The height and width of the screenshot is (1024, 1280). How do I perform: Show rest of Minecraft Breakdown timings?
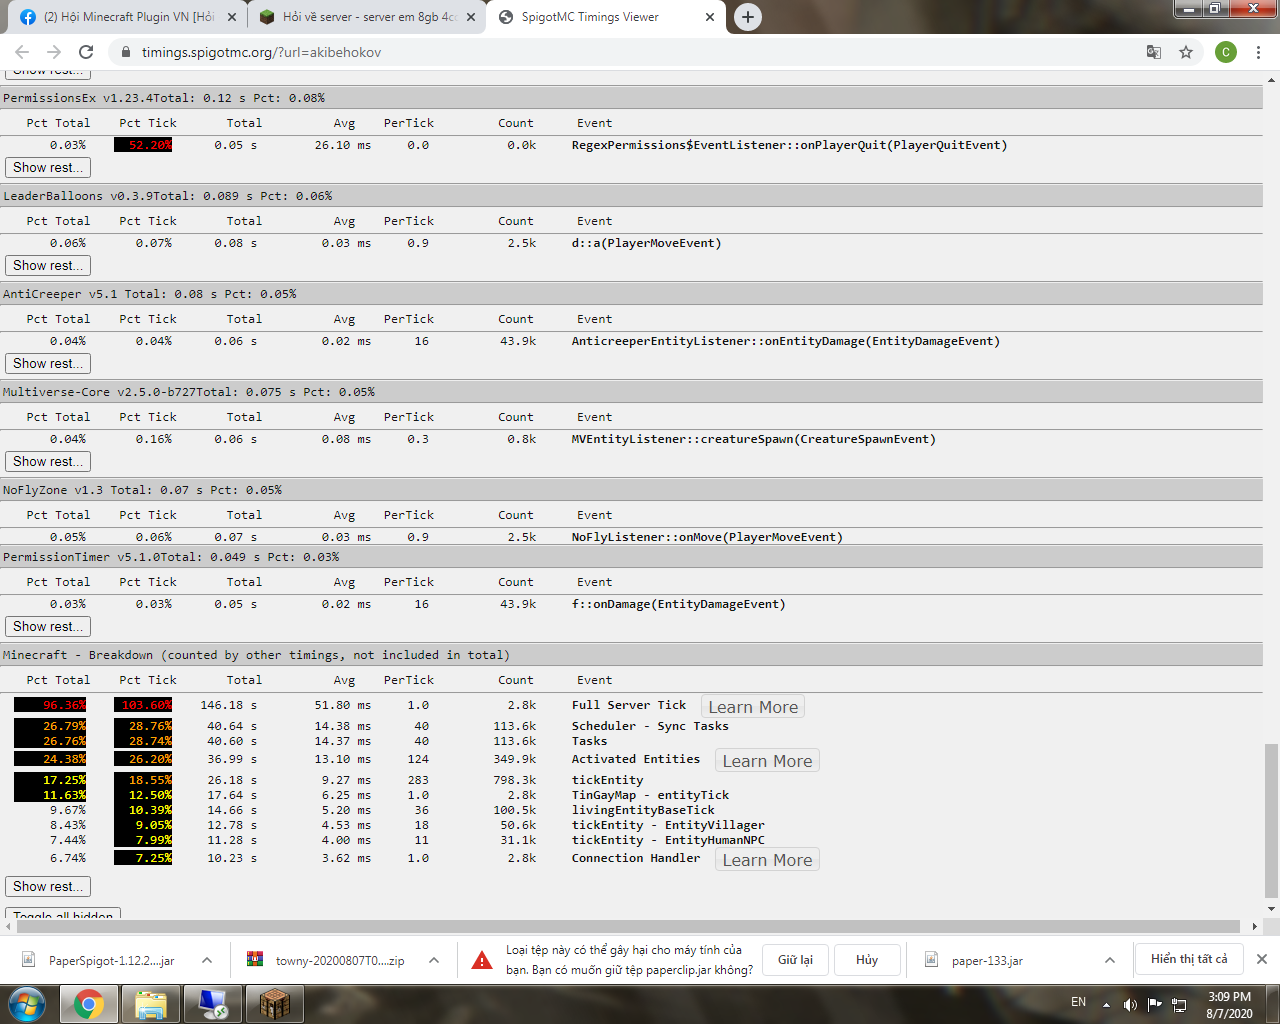tap(48, 886)
